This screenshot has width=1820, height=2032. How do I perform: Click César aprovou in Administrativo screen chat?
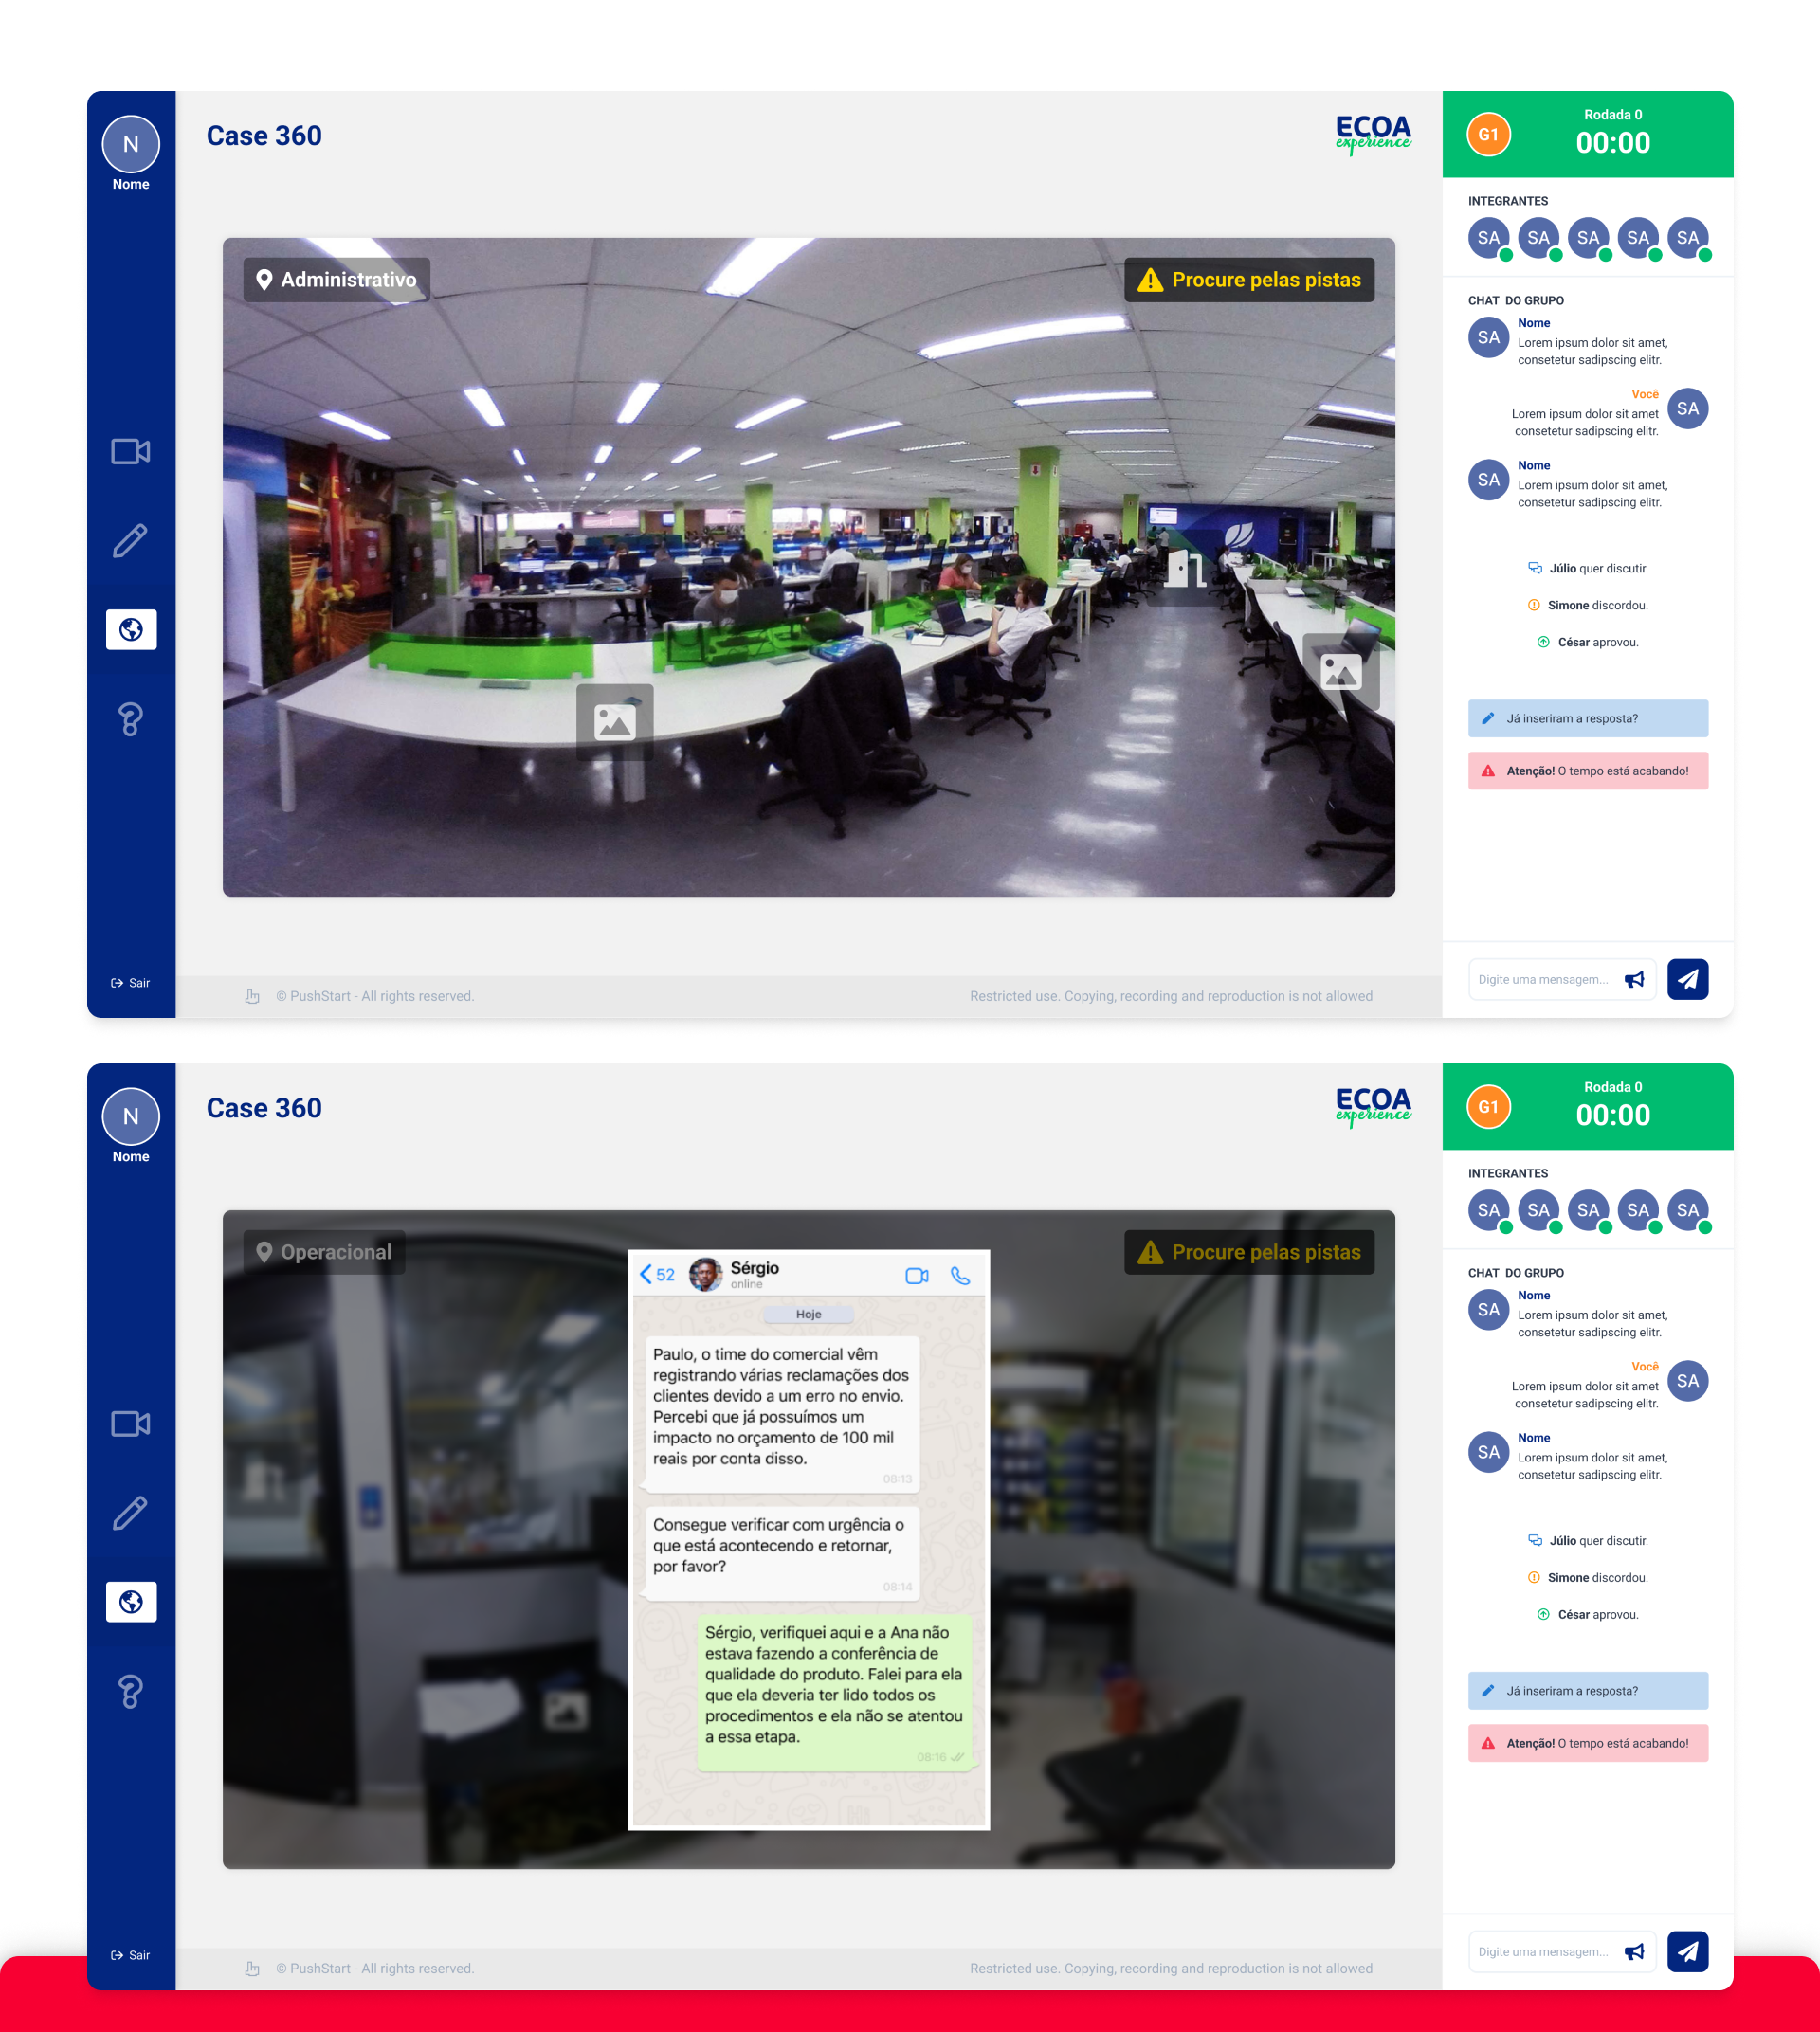click(x=1588, y=643)
